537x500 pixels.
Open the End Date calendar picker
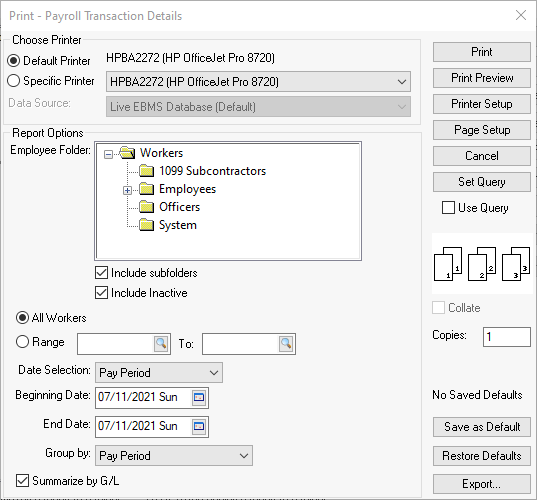pos(199,427)
